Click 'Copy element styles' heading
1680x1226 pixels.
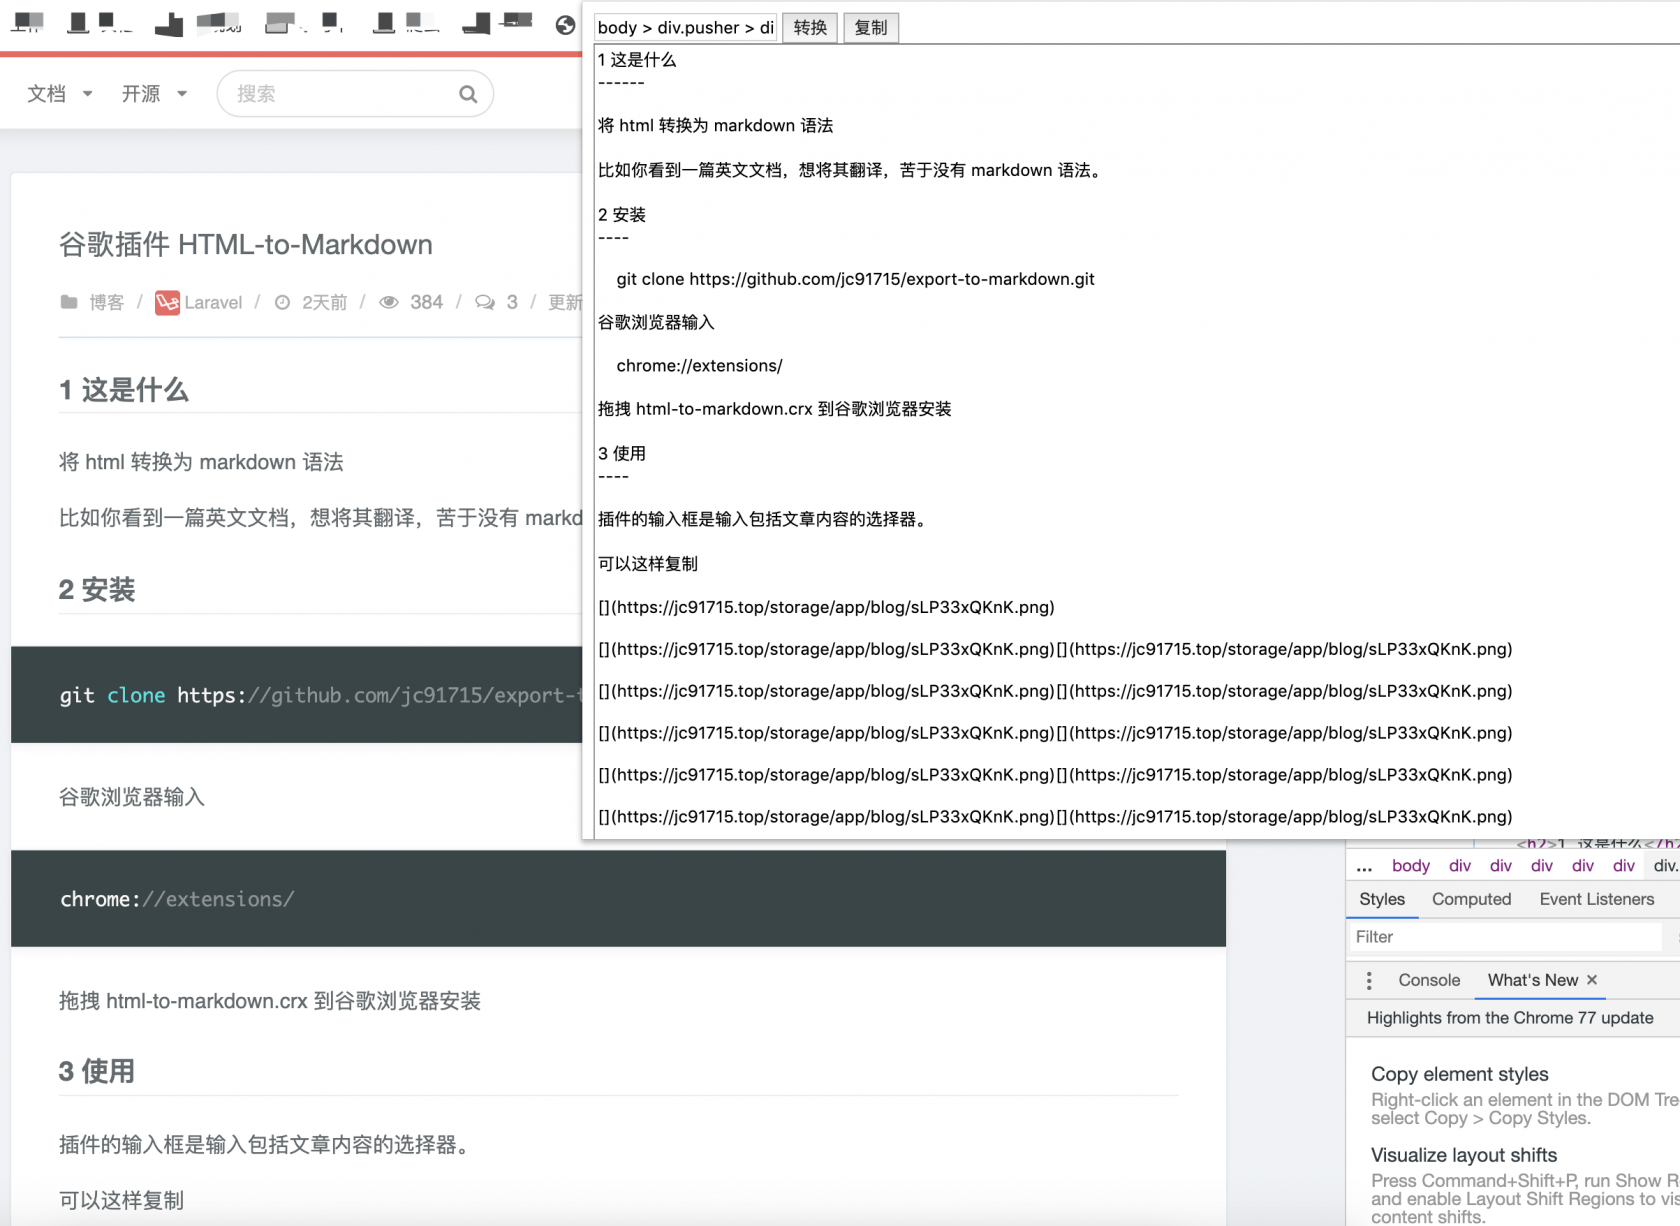click(1460, 1074)
